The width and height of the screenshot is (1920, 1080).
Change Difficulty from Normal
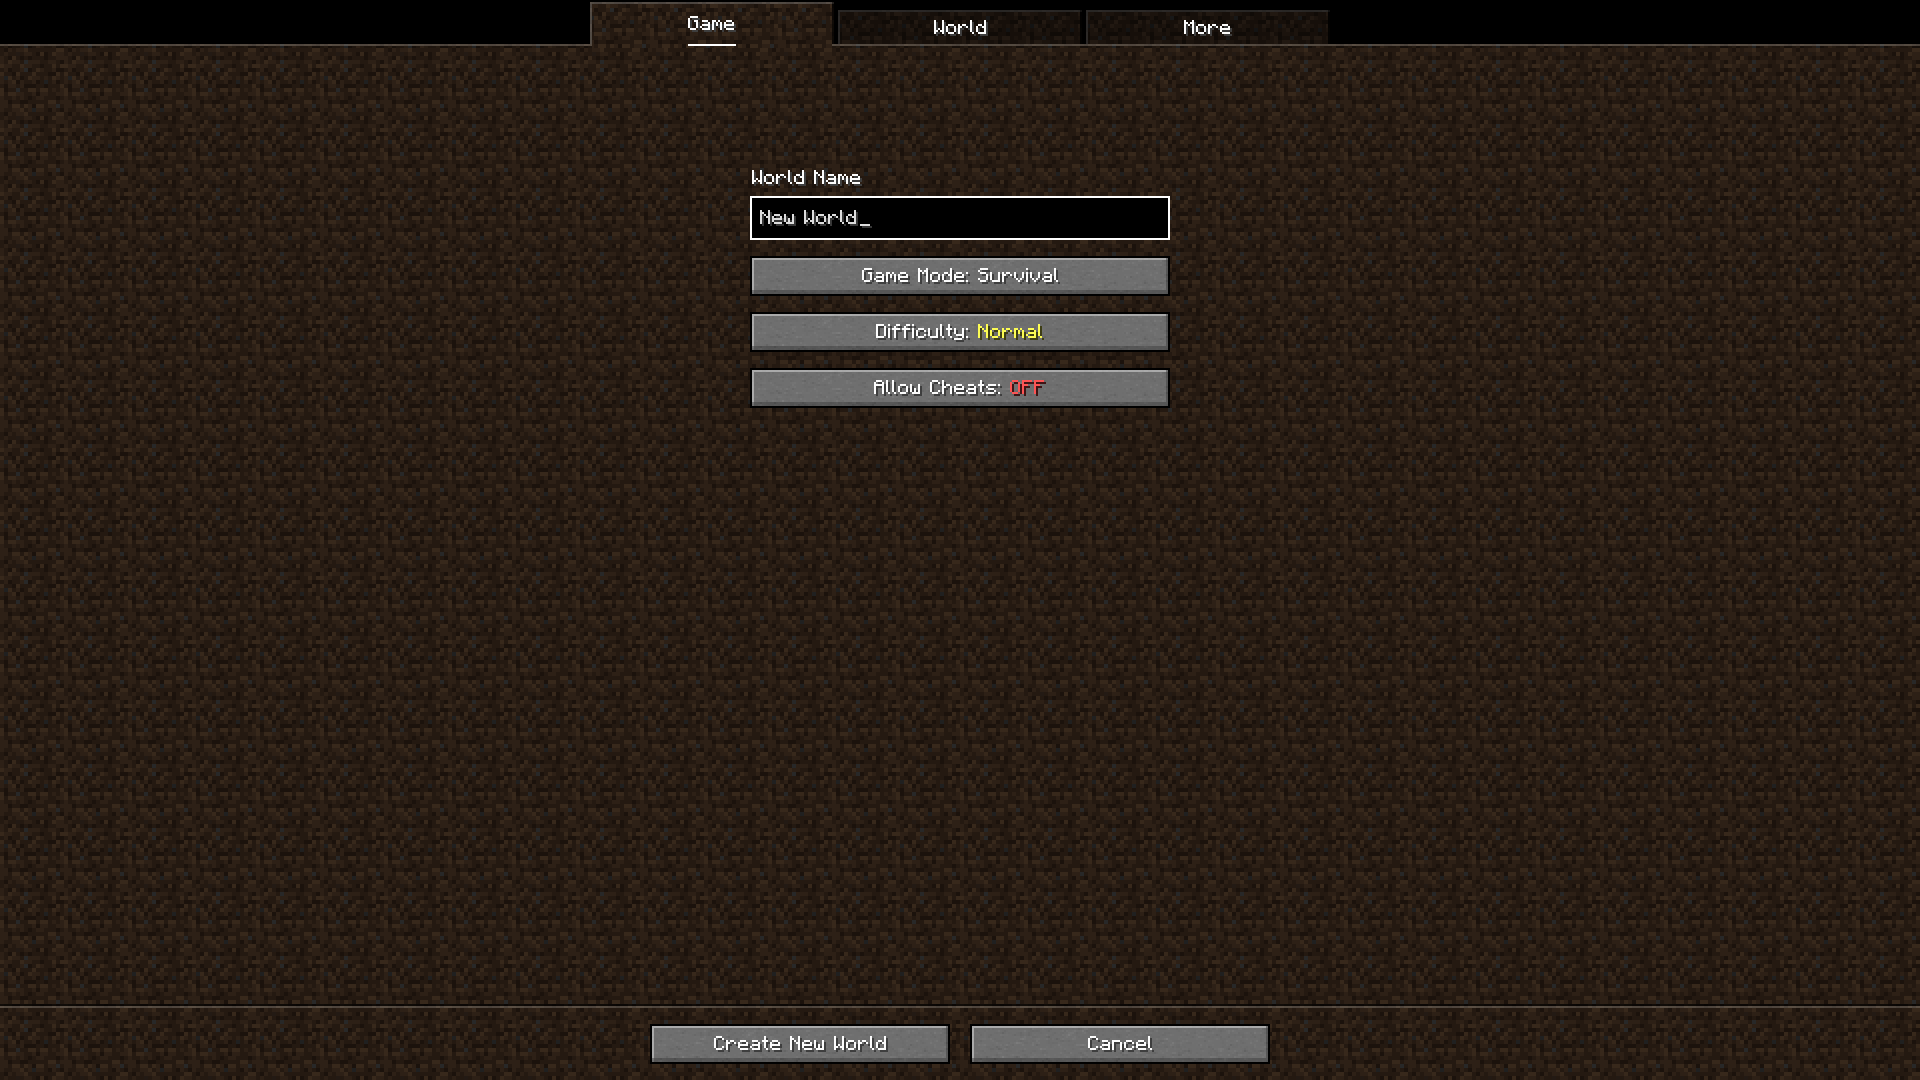click(960, 331)
